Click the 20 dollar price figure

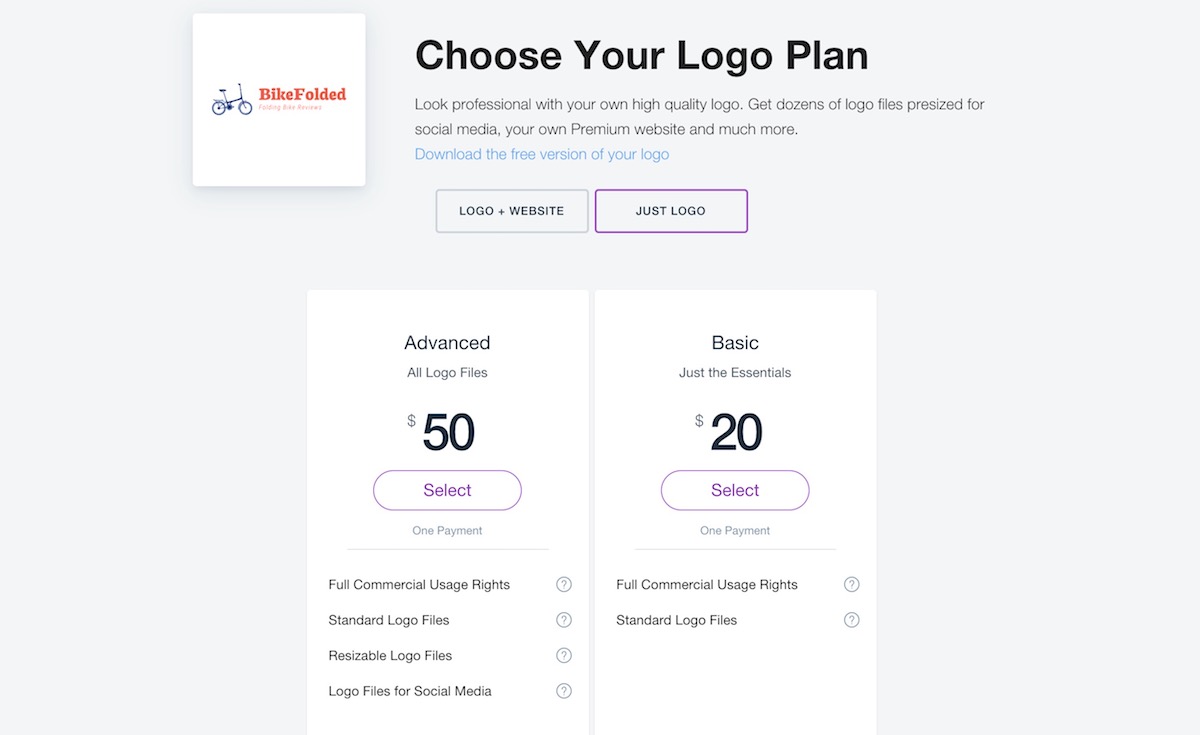click(x=736, y=433)
